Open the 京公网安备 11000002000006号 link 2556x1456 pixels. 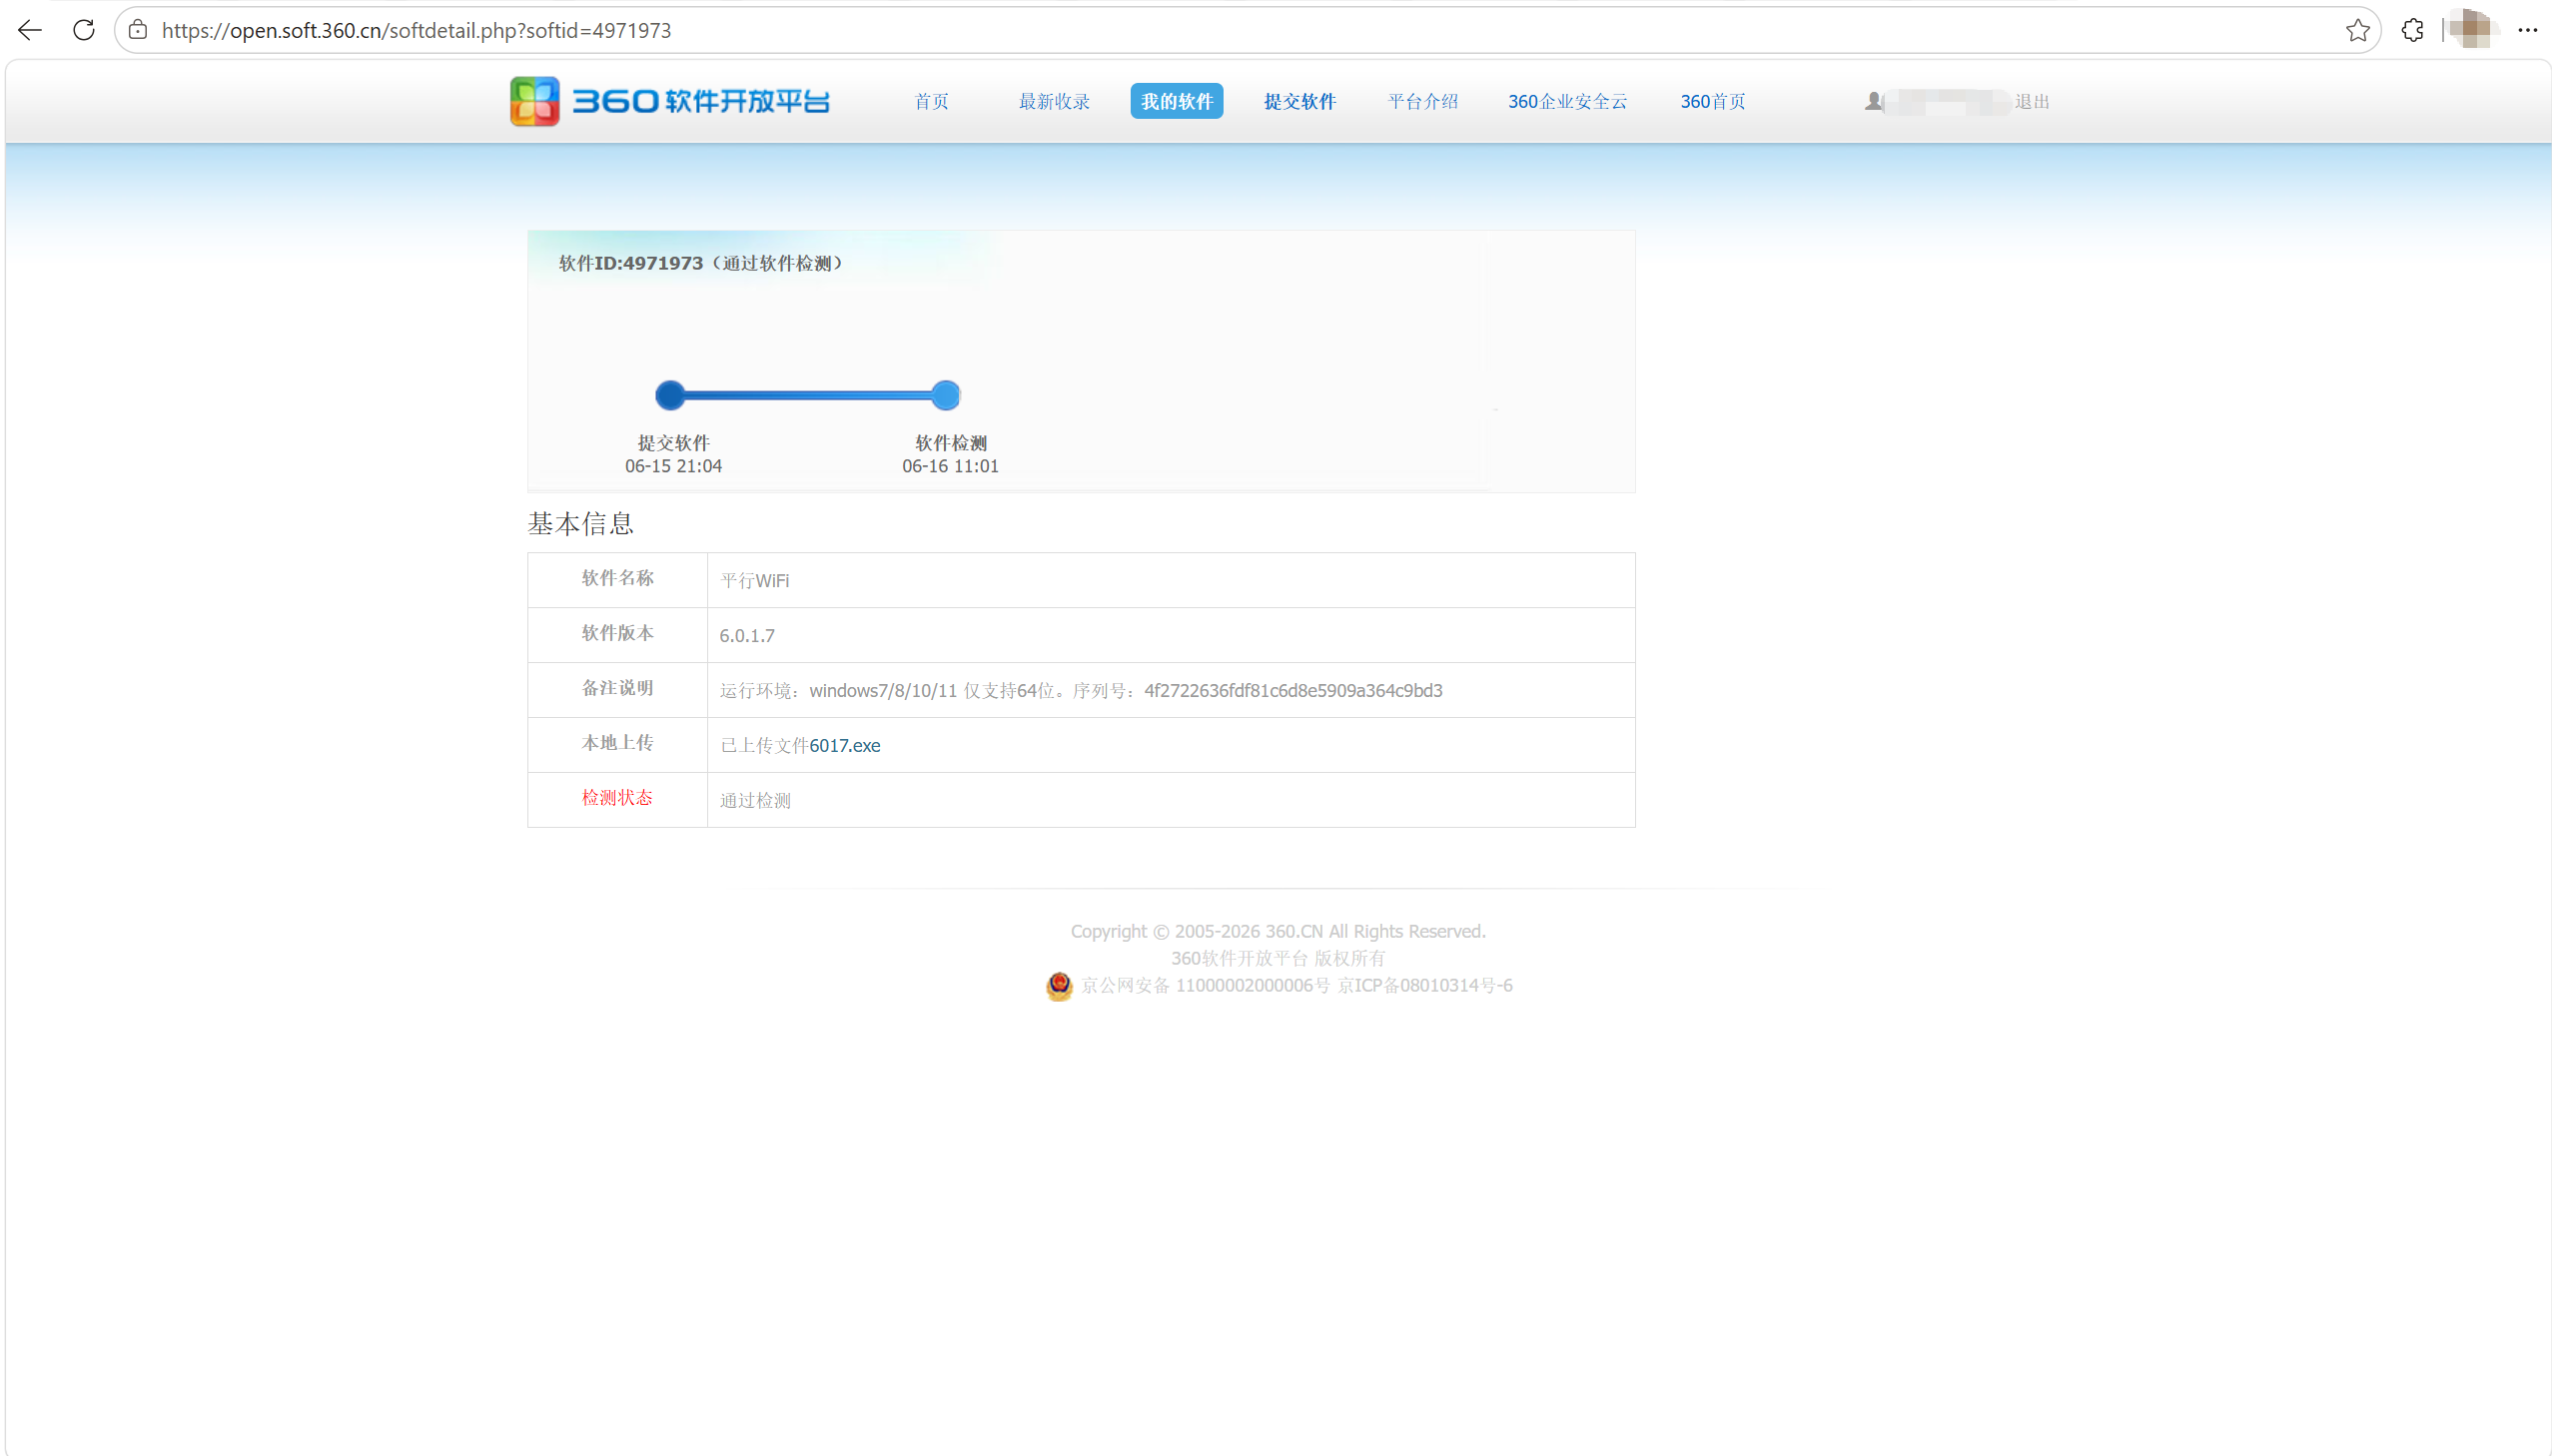(x=1204, y=985)
